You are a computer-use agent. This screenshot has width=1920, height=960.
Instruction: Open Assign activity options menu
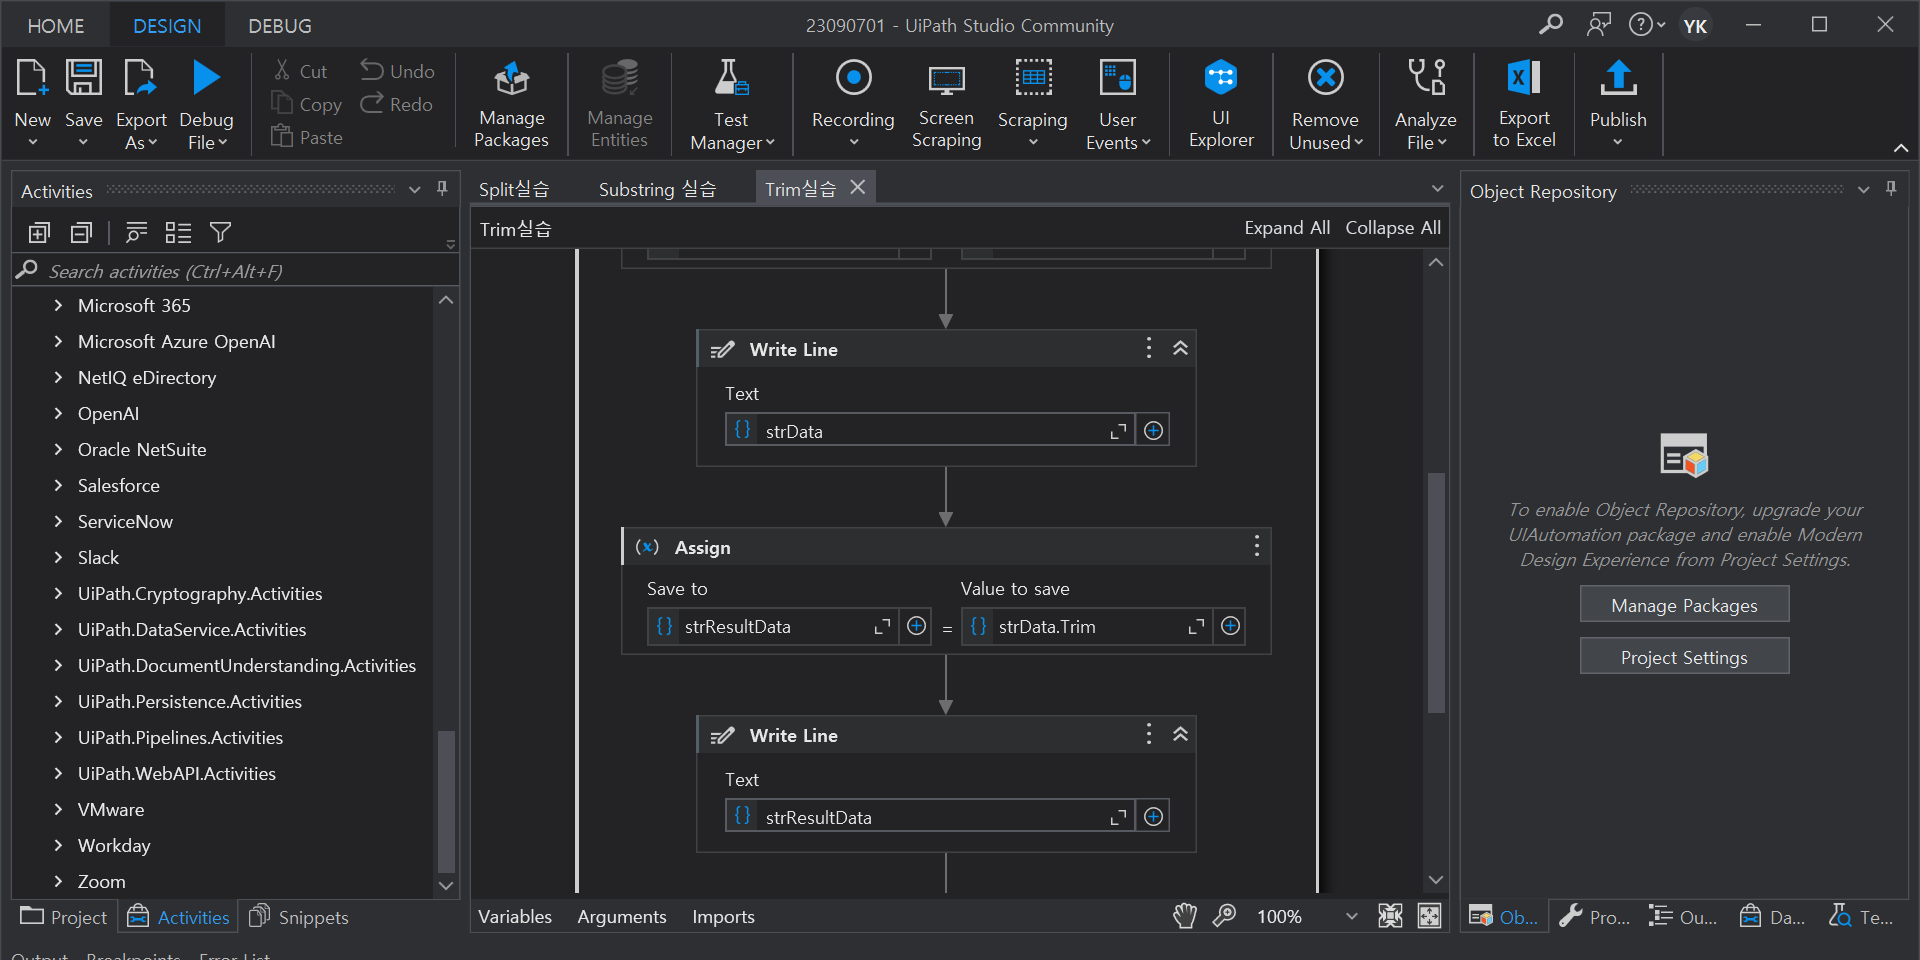point(1256,546)
